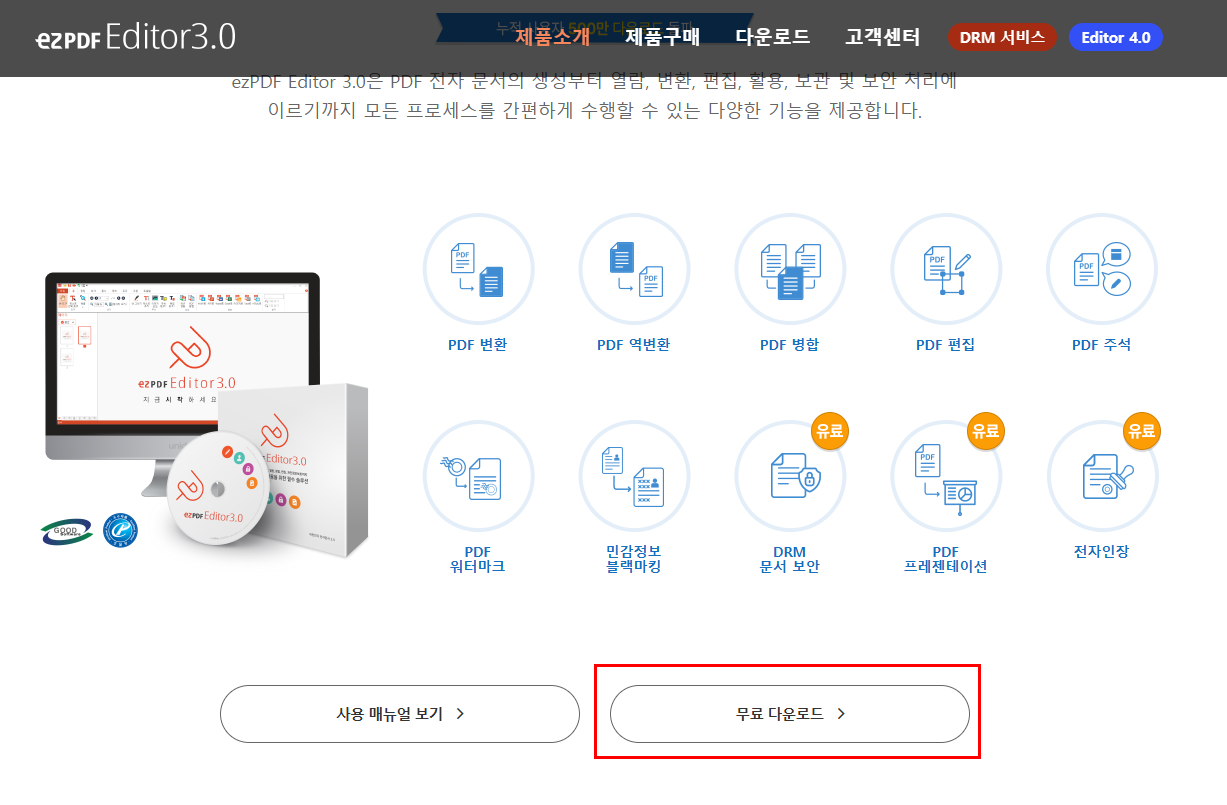Viewport: 1227px width, 805px height.
Task: Select the PDF 워터마크 icon
Action: point(478,476)
